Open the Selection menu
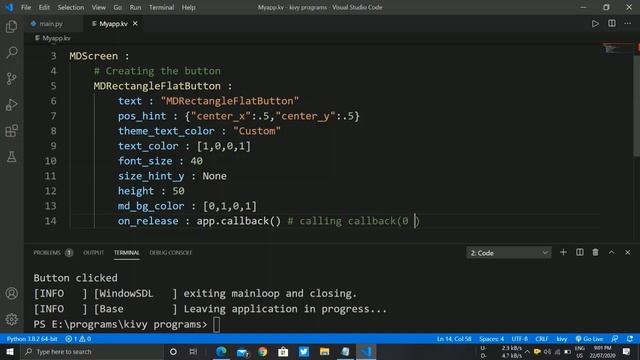Screen dimensions: 640x360 pos(71,7)
